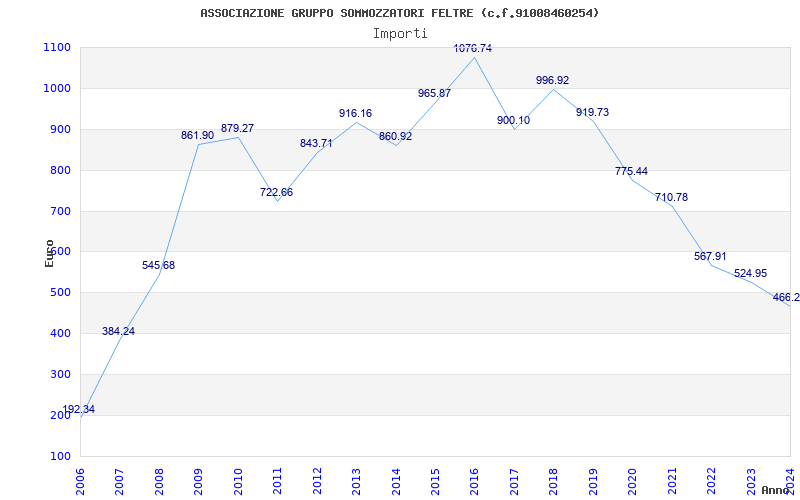Click y-axis tick 500

[x=60, y=293]
